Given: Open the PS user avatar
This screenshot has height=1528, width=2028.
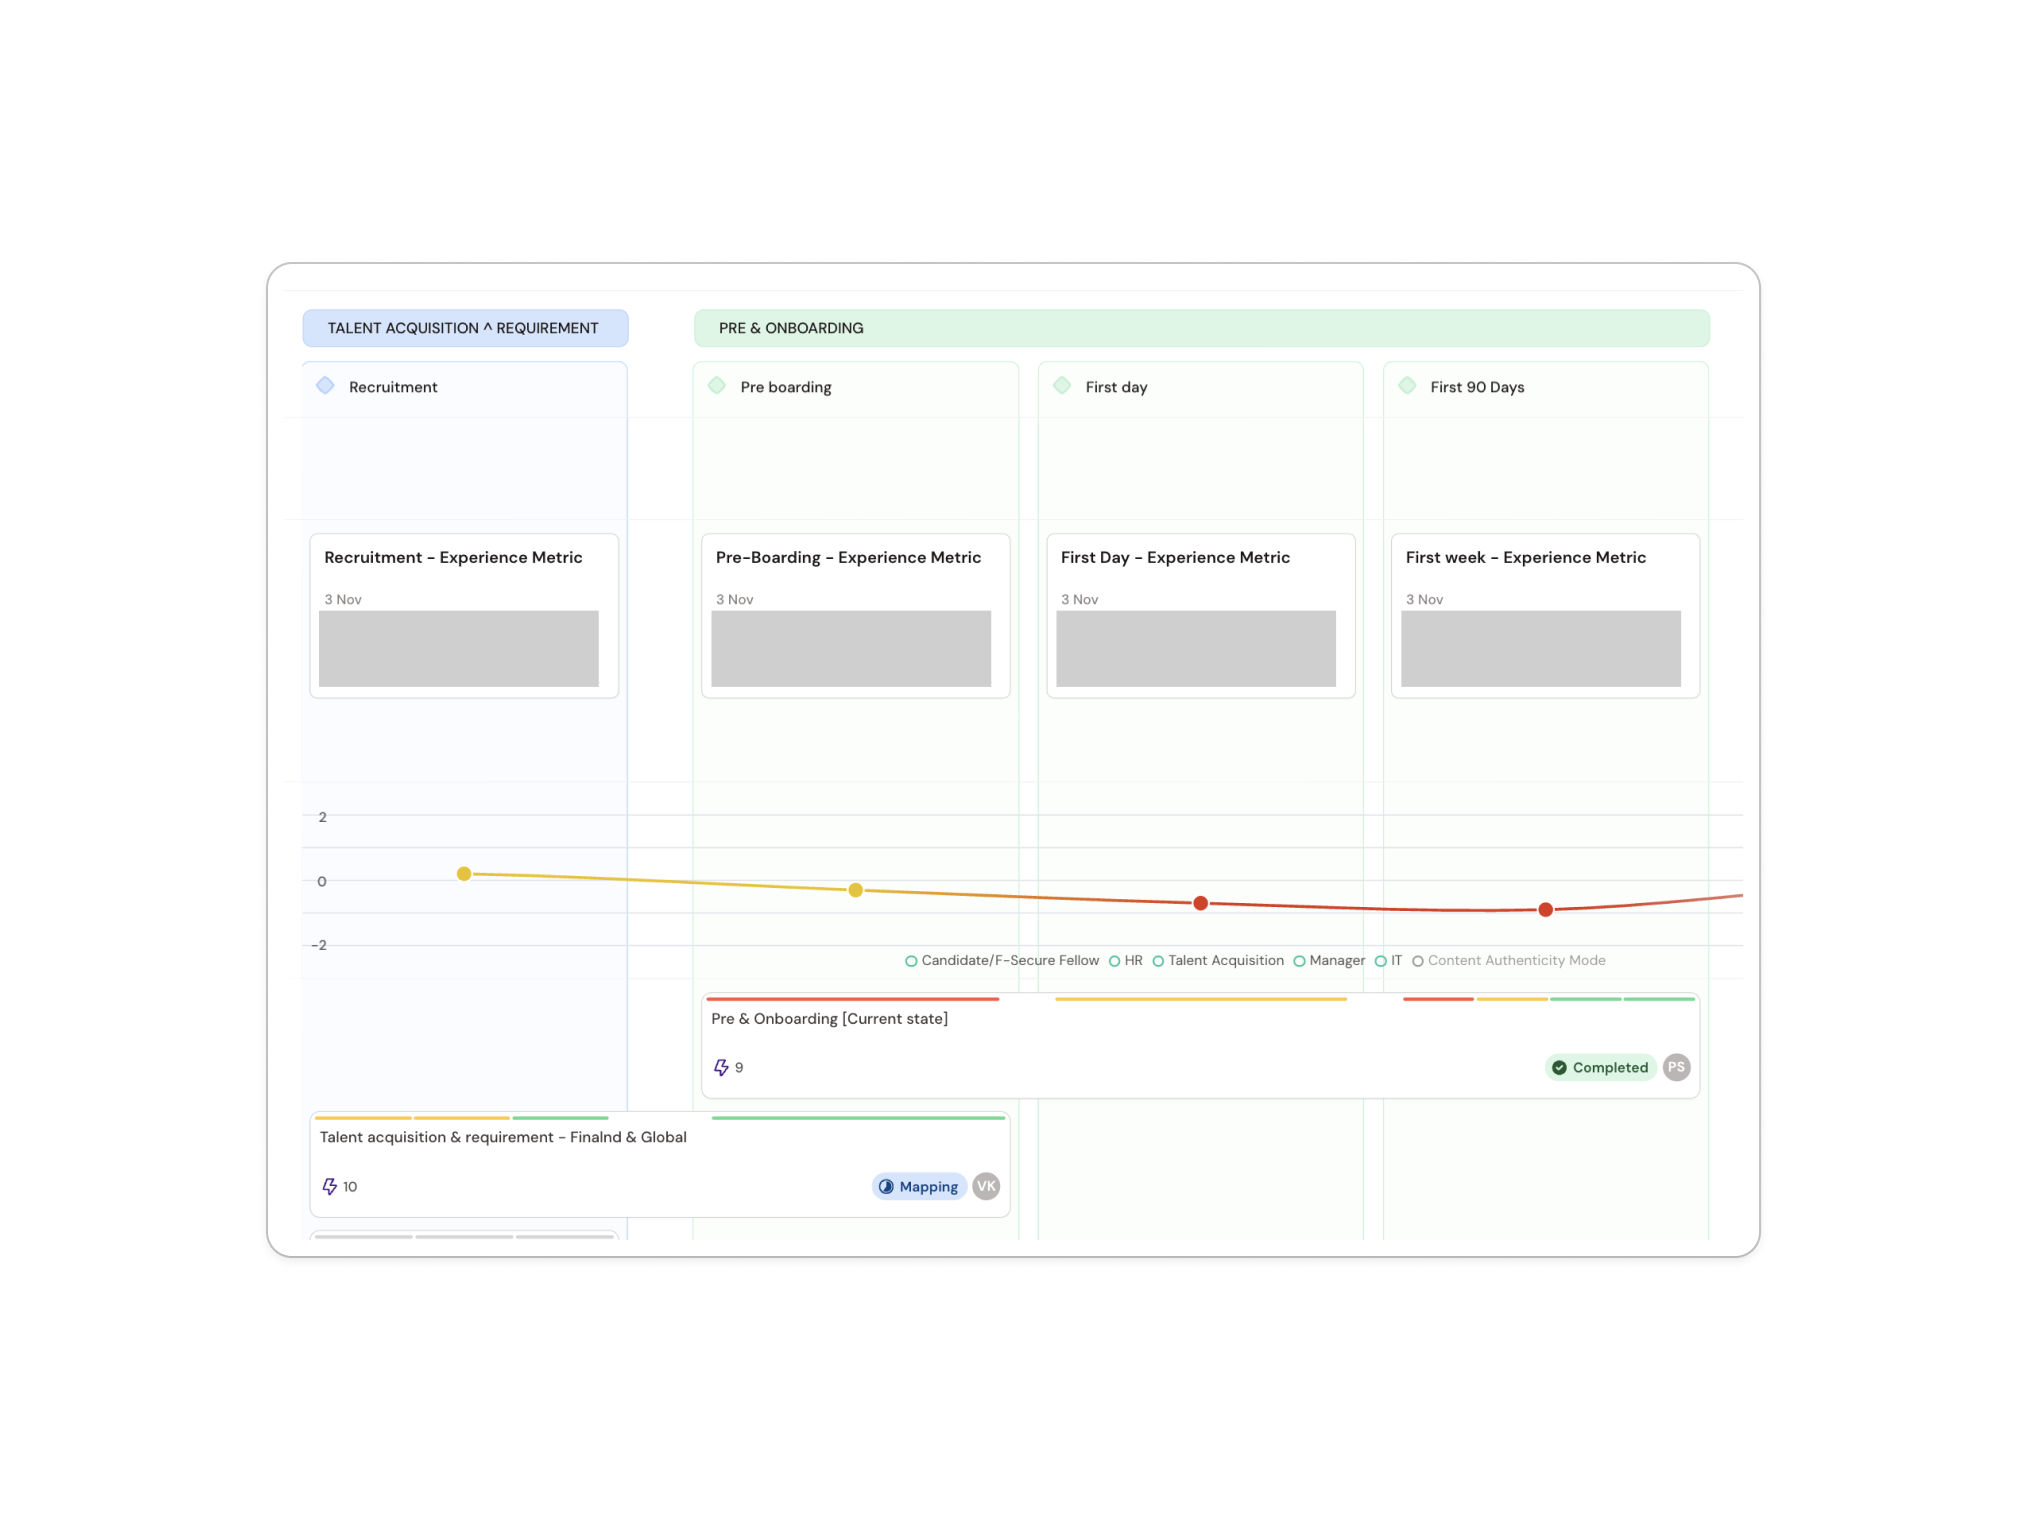Looking at the screenshot, I should (1677, 1067).
